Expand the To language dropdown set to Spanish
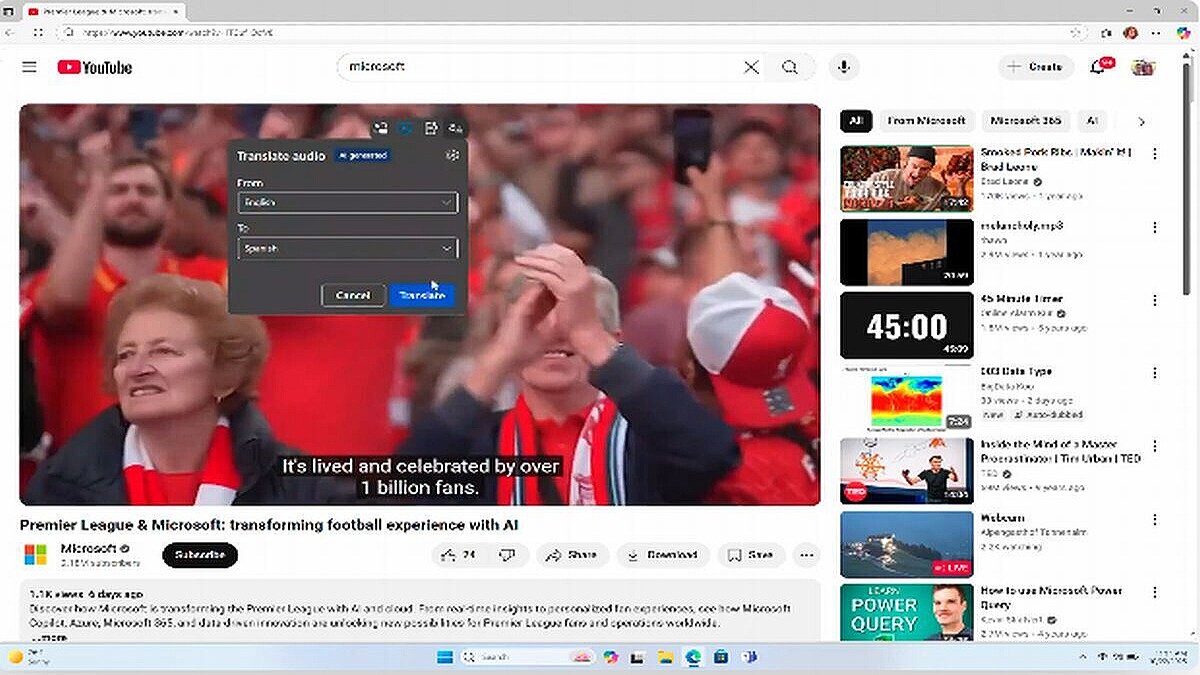Screen dimensions: 1200x675 click(347, 248)
